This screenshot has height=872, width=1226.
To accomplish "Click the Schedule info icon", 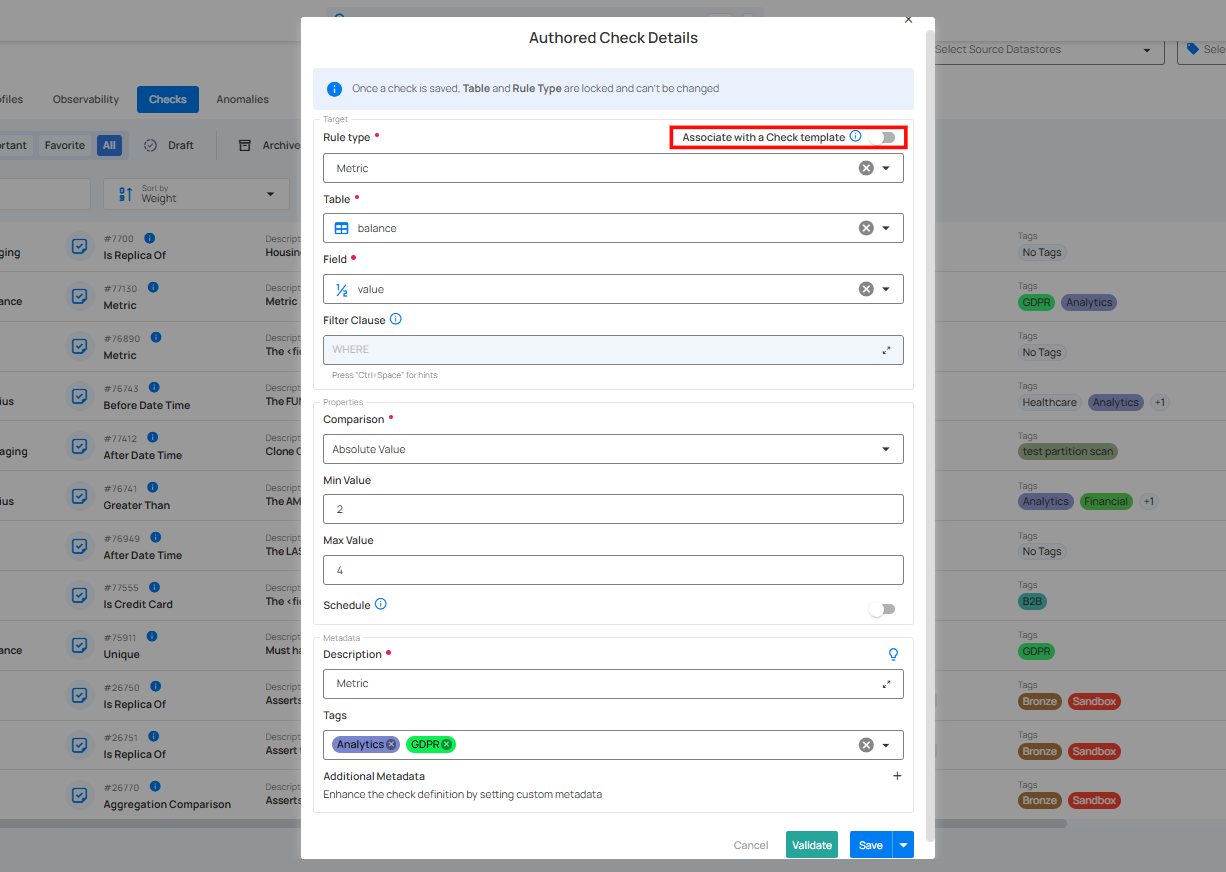I will click(x=381, y=604).
